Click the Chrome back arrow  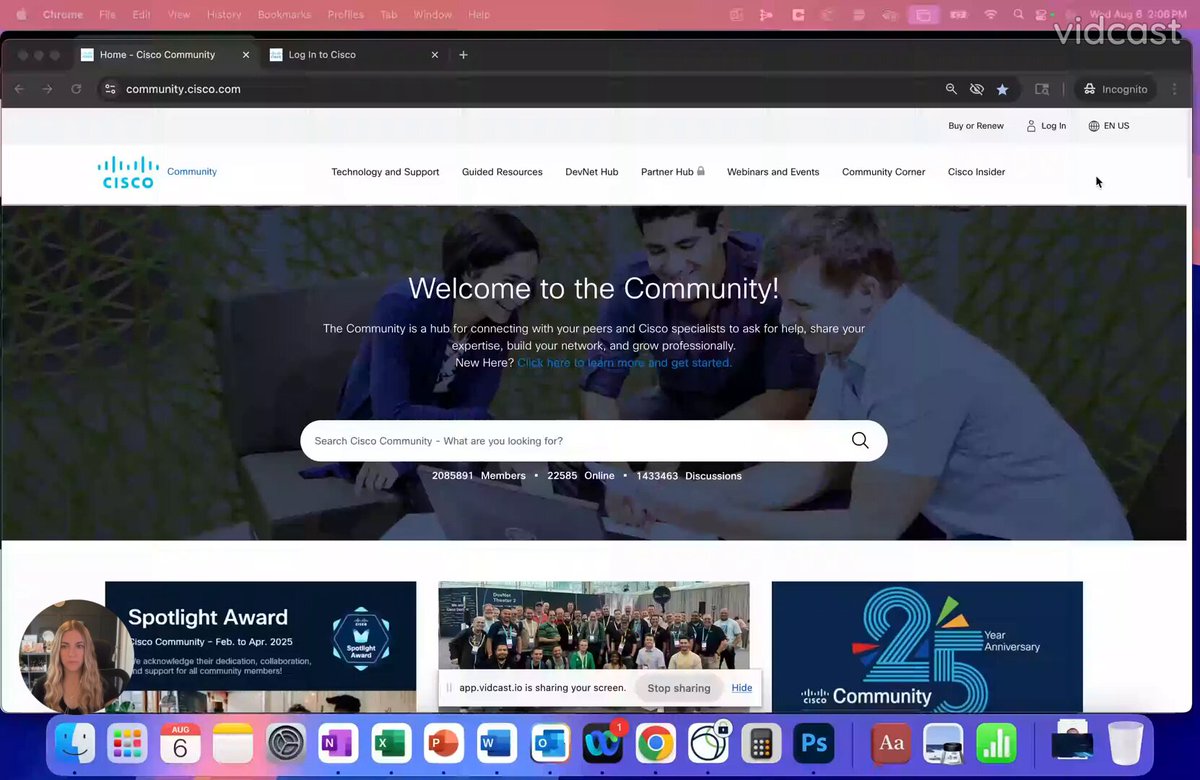[19, 89]
